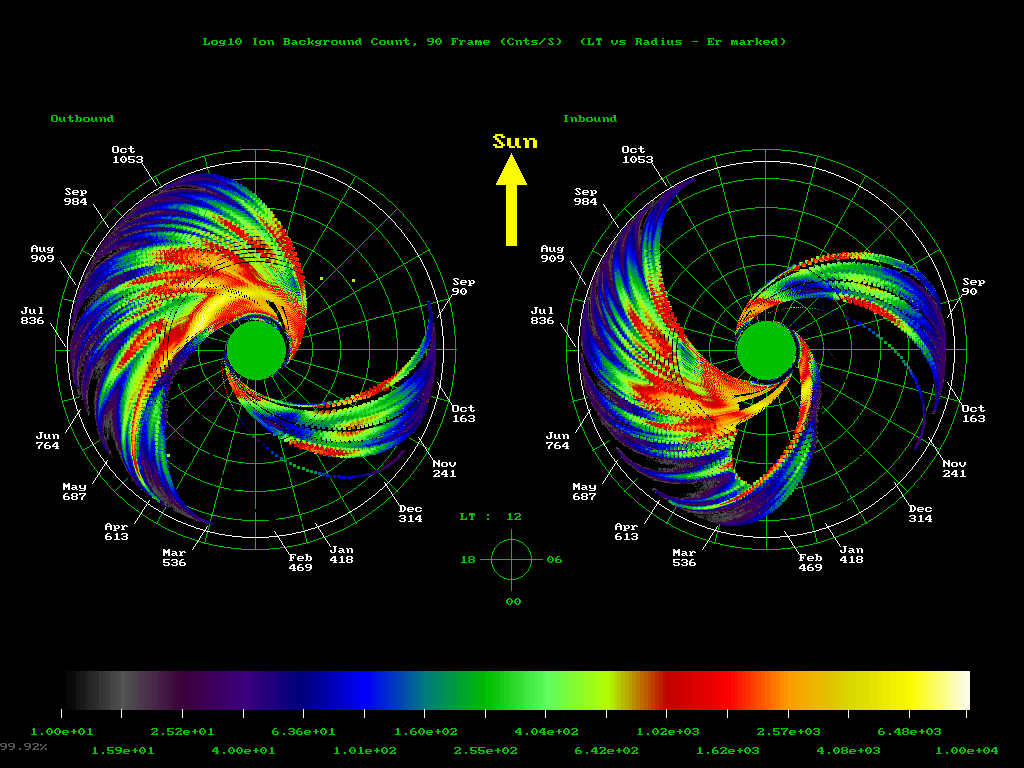The height and width of the screenshot is (768, 1024).
Task: Select the green Earth disk in Outbound plot
Action: 257,350
